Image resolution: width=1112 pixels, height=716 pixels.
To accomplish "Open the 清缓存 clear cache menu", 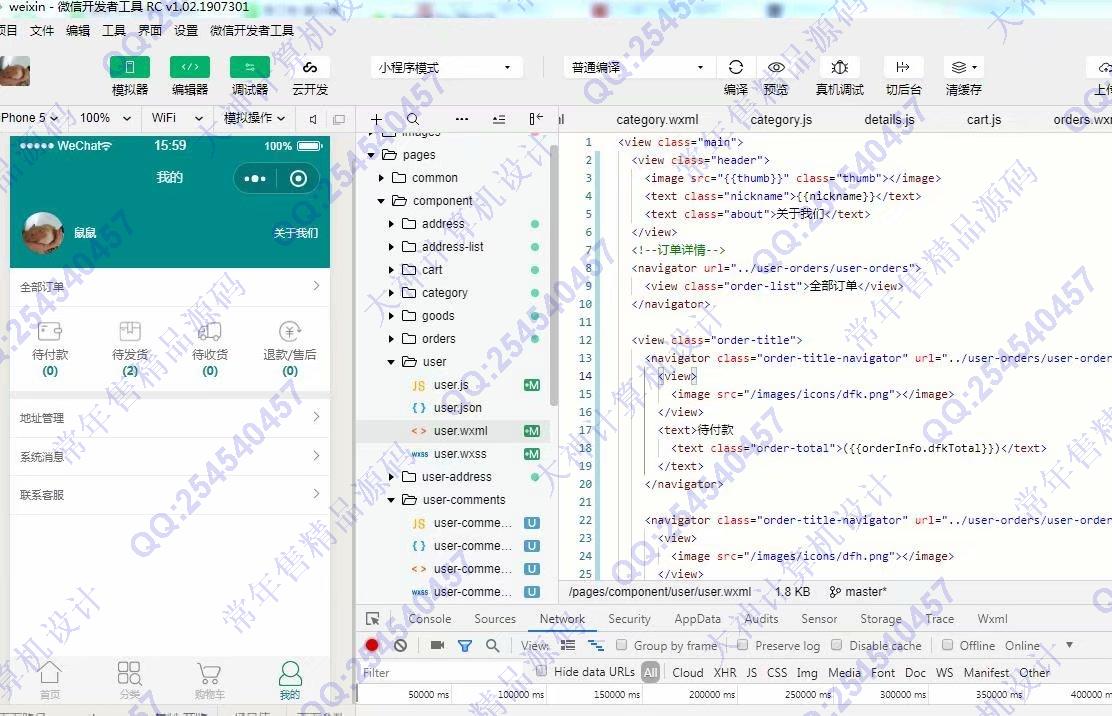I will (964, 67).
